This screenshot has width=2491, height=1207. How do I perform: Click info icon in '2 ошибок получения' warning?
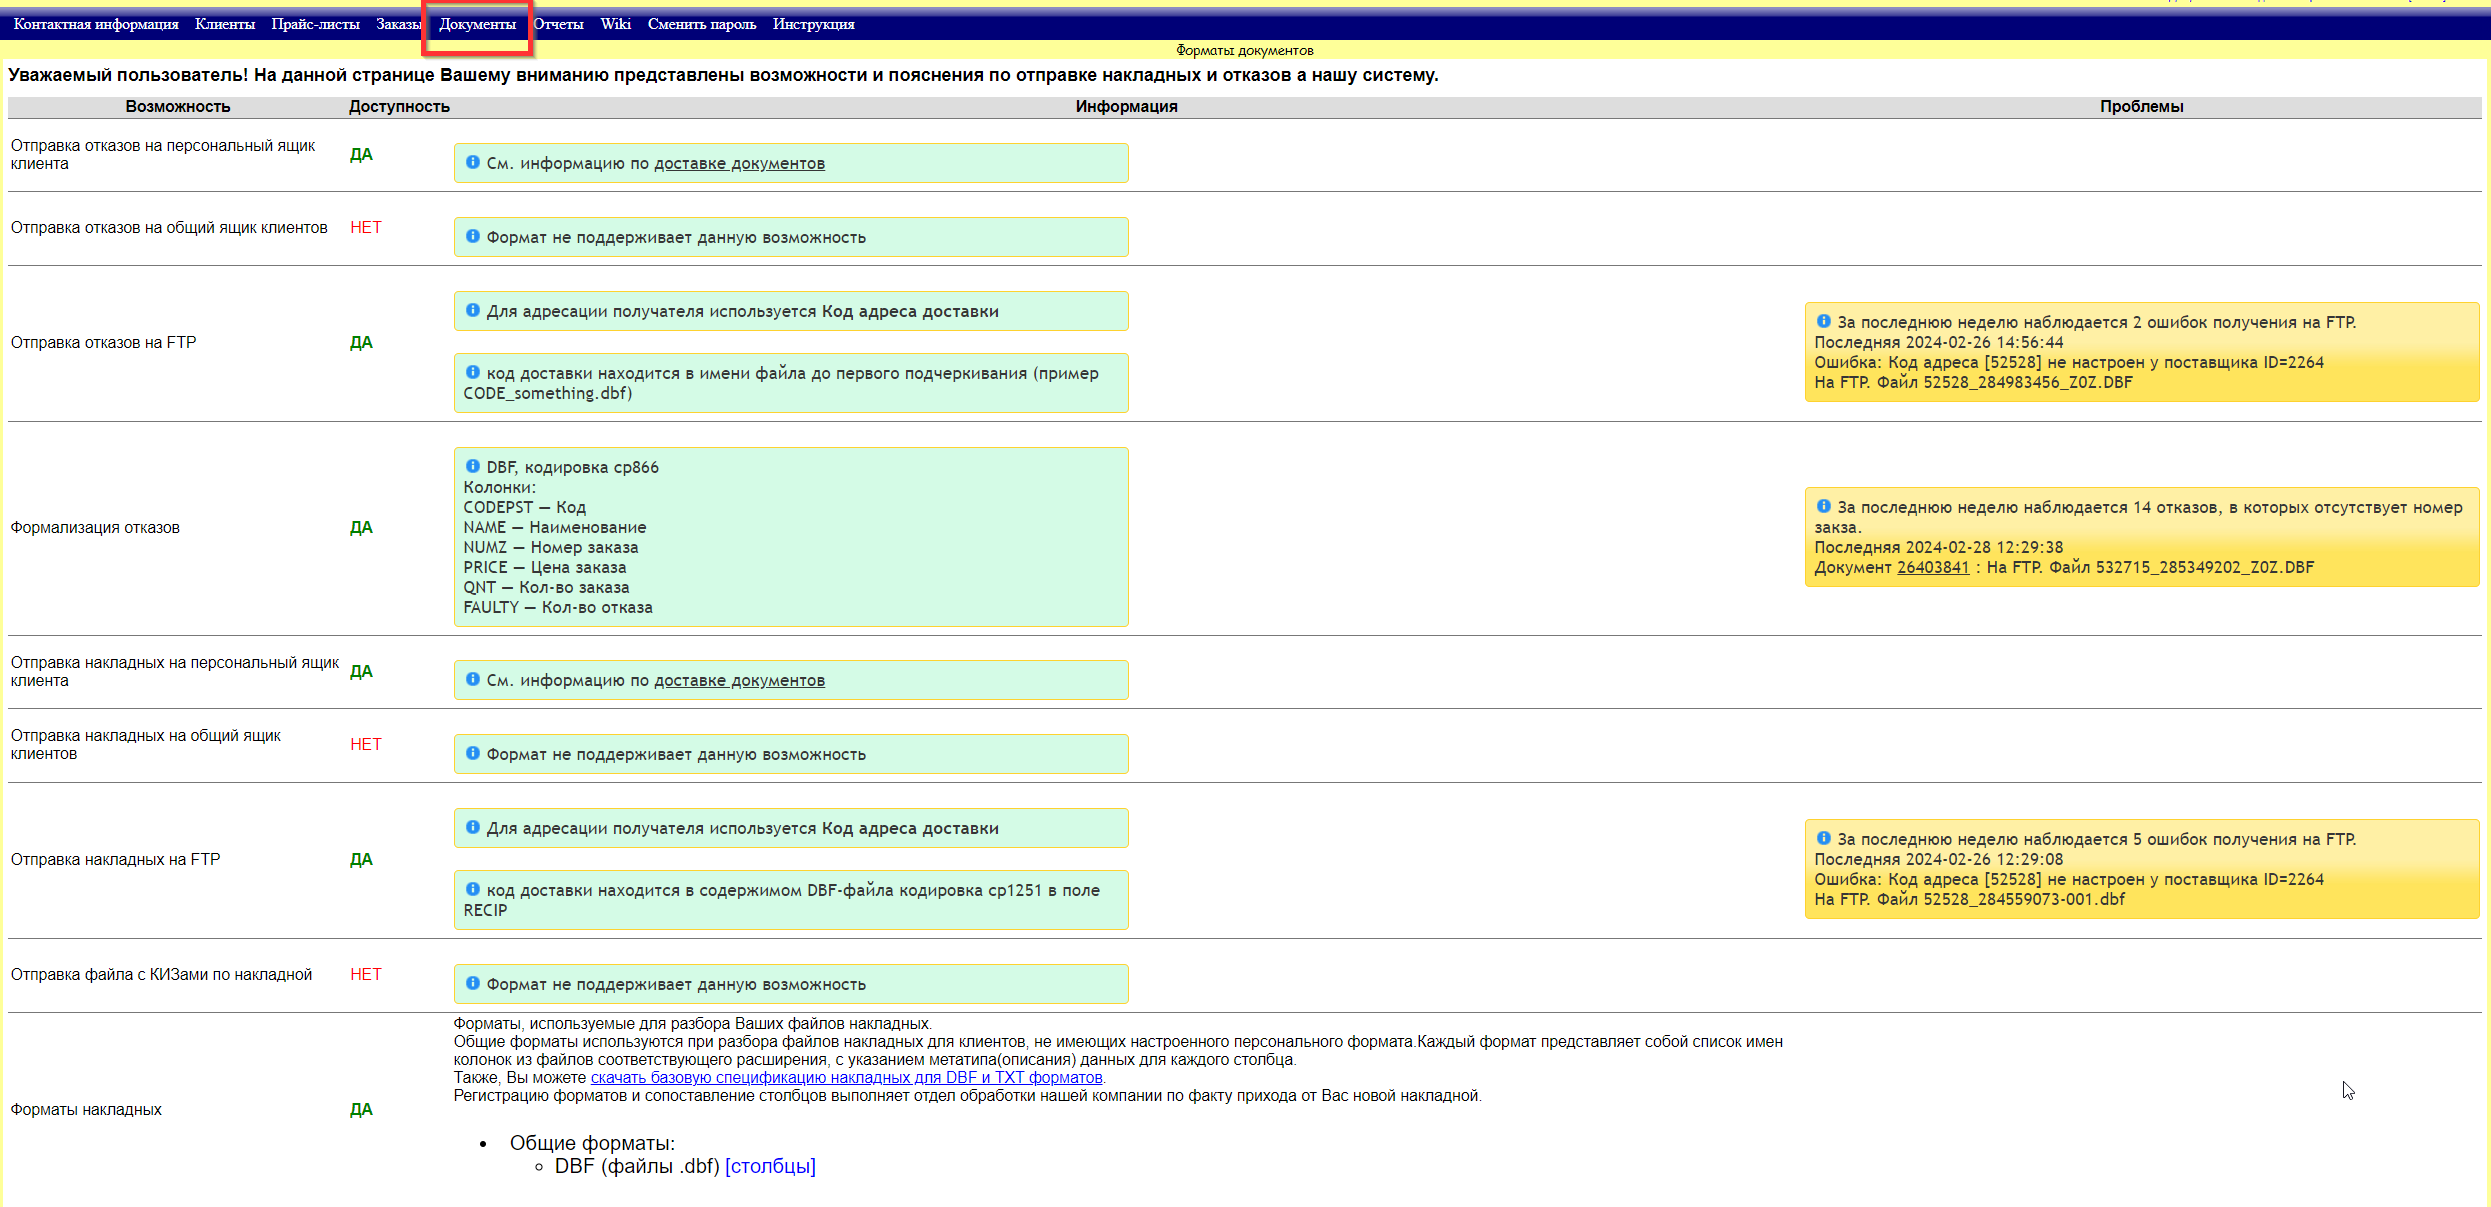[1824, 321]
